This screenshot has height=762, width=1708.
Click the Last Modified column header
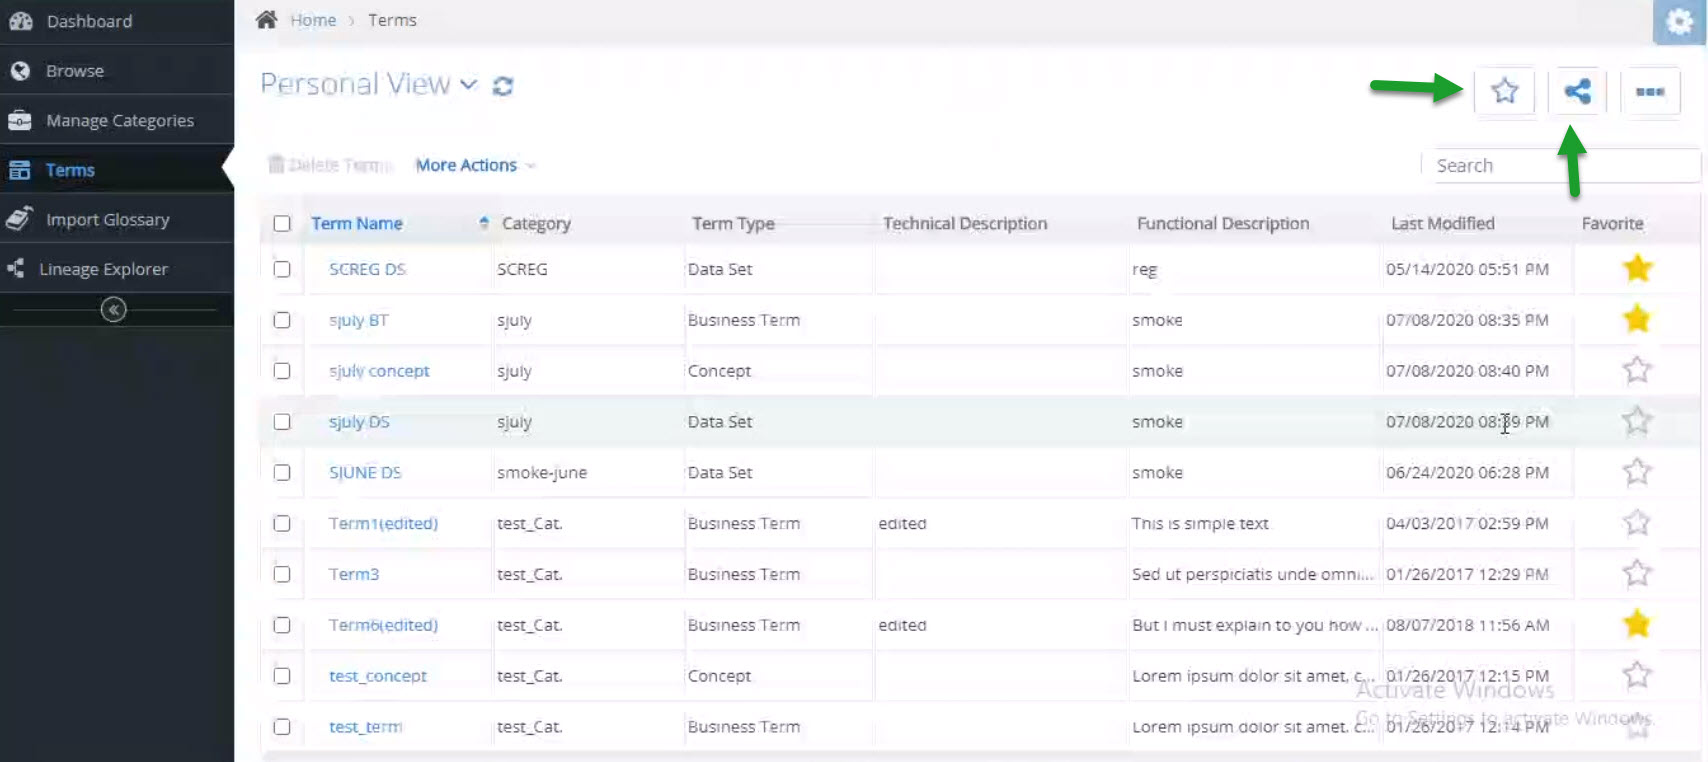(1442, 224)
